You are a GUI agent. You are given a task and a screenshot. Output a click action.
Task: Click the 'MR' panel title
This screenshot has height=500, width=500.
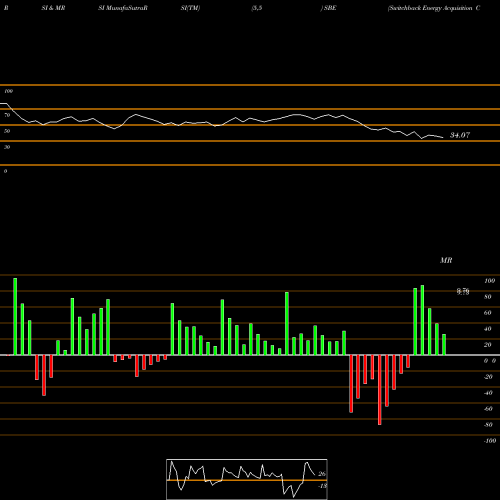coord(446,260)
